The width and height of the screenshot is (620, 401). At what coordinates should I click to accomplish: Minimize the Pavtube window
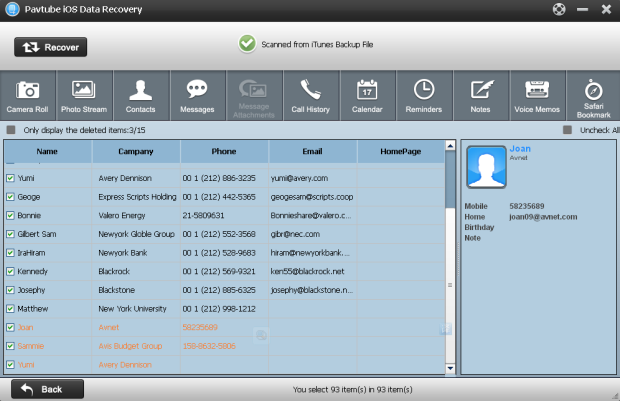pyautogui.click(x=582, y=9)
